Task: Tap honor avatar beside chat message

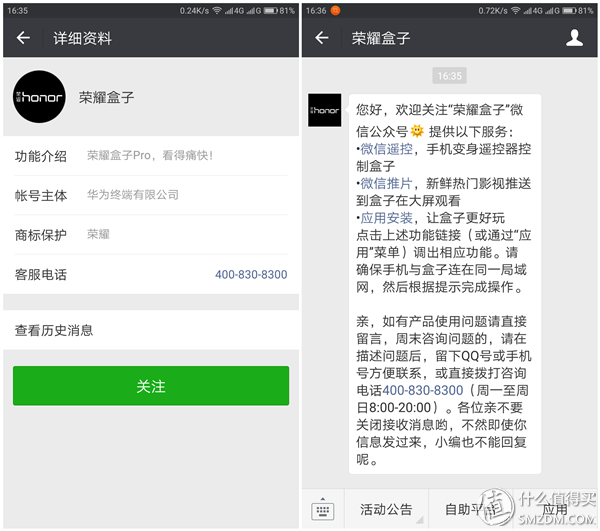Action: click(x=325, y=110)
